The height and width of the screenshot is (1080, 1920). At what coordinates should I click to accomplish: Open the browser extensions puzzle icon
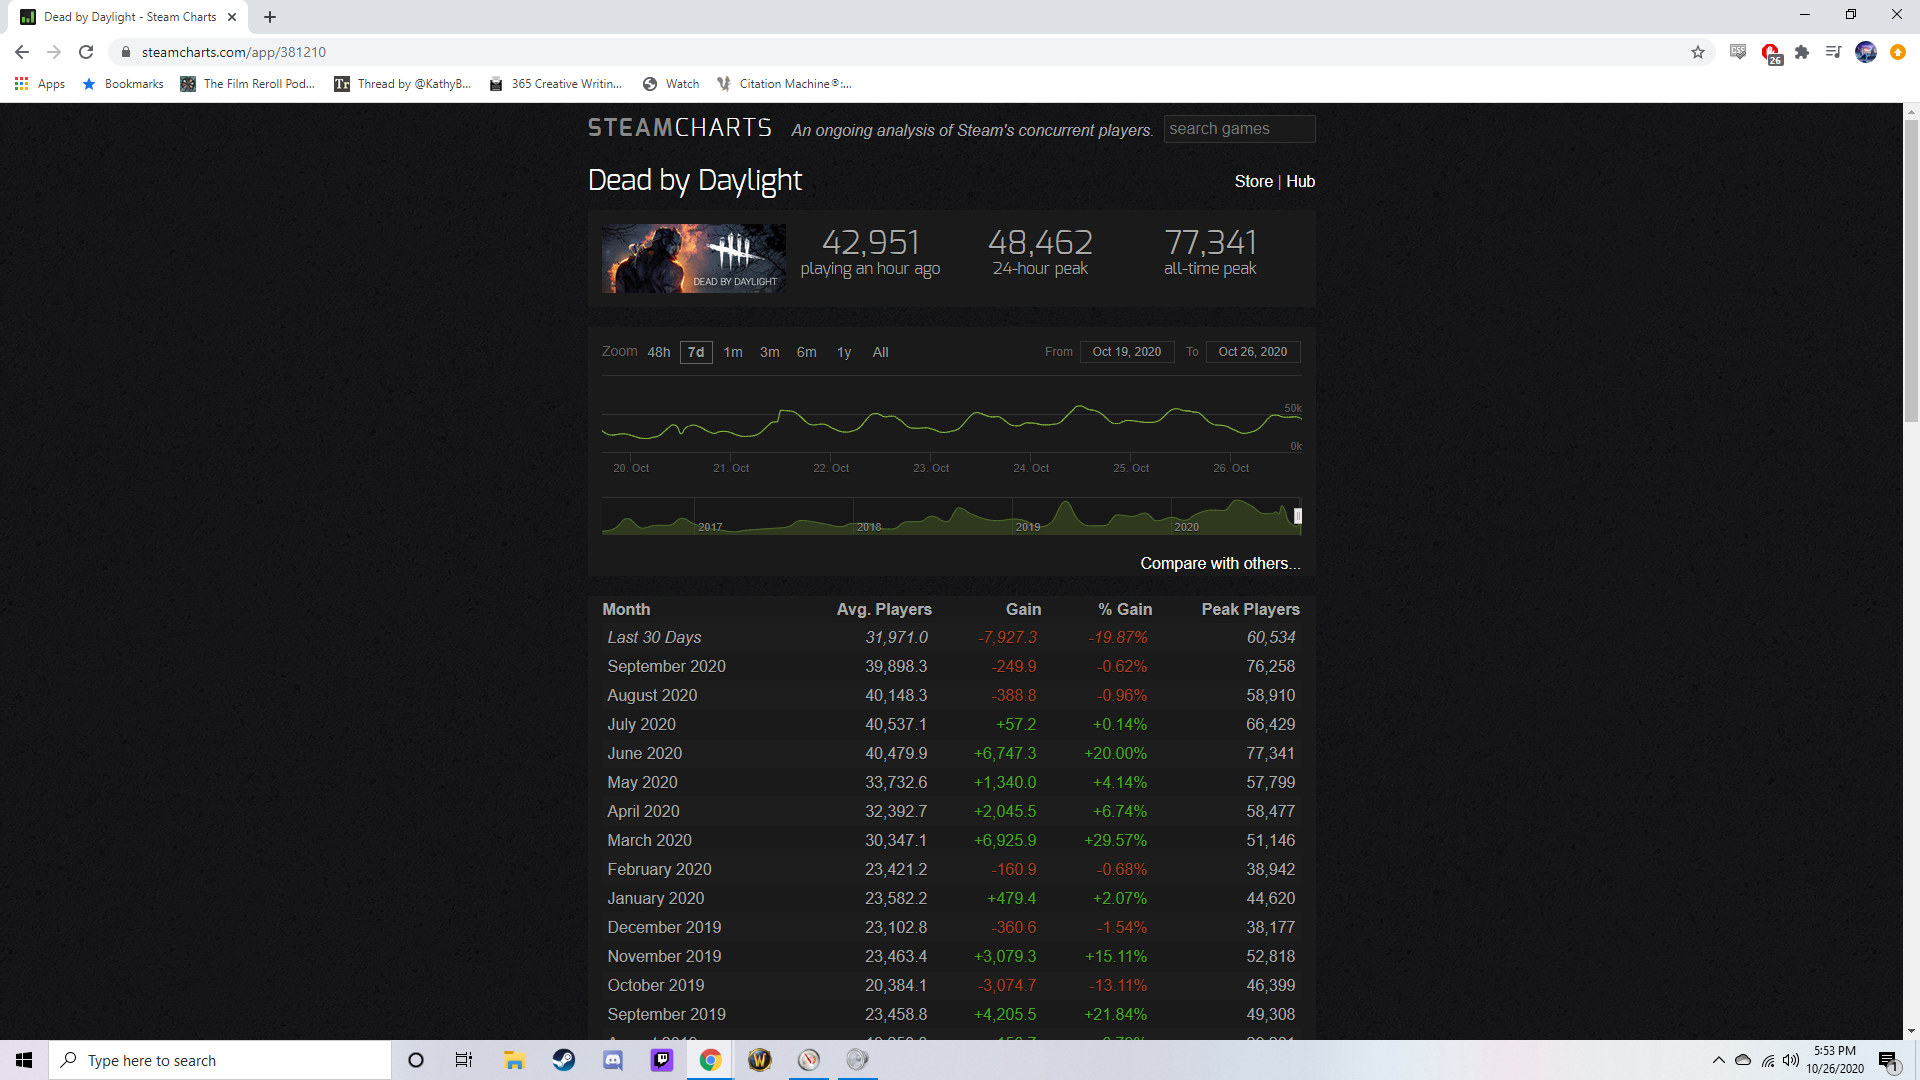(1802, 52)
